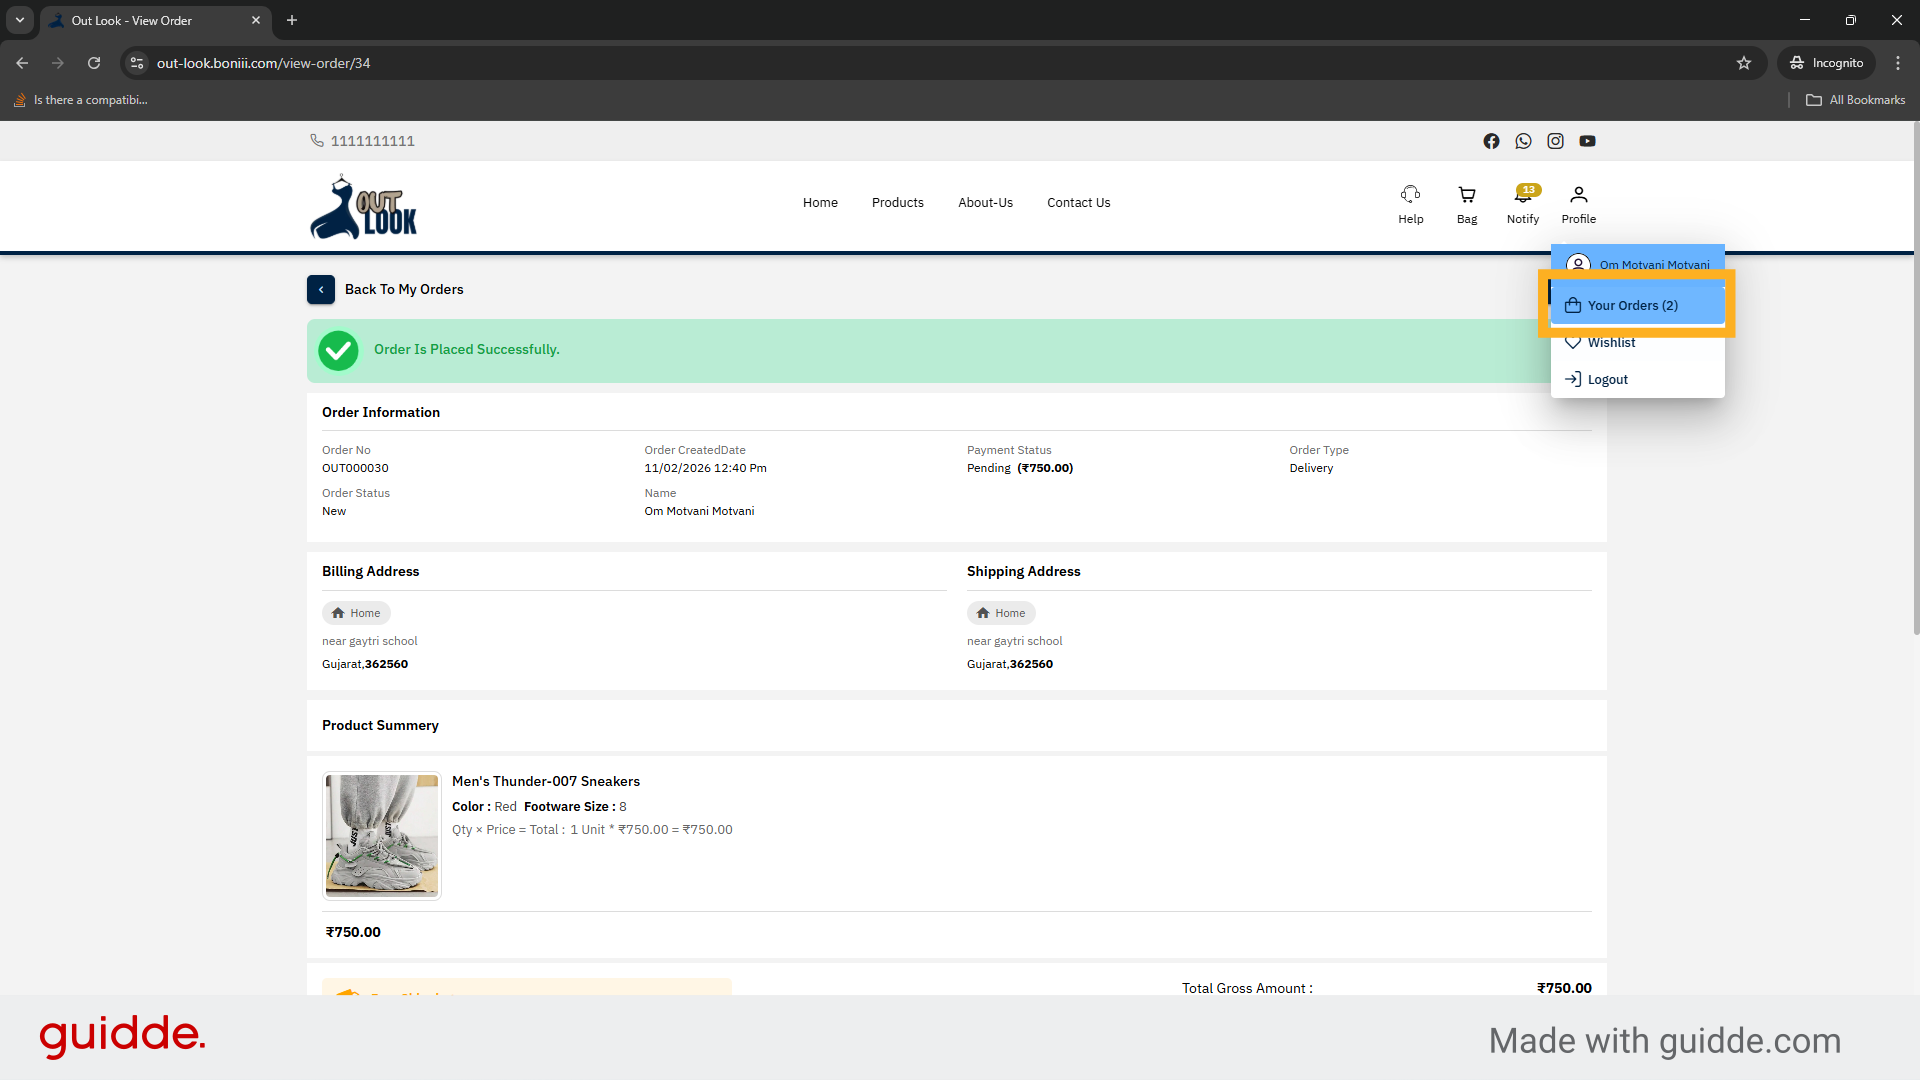1920x1080 pixels.
Task: Open the shopping Bag icon
Action: coord(1466,195)
